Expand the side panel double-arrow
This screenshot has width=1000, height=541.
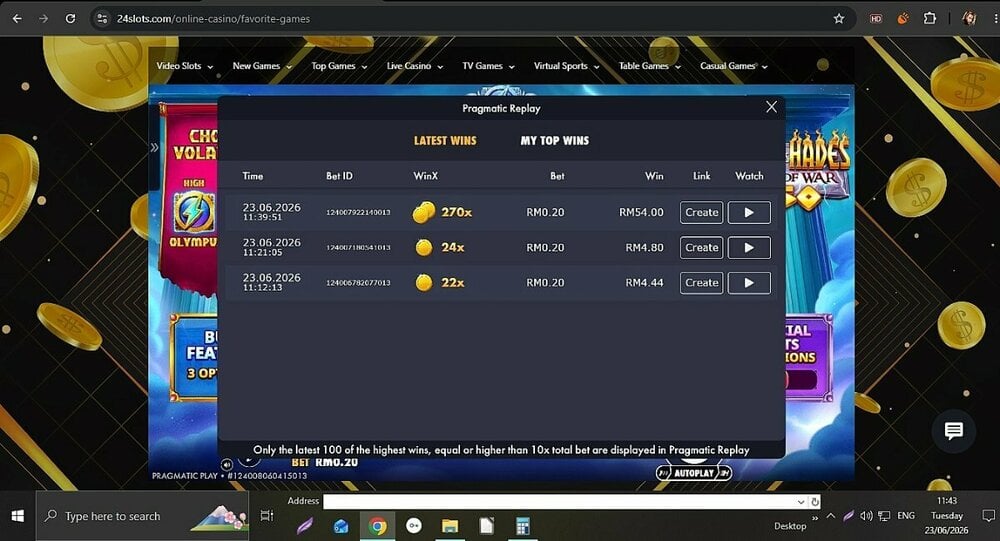[154, 147]
